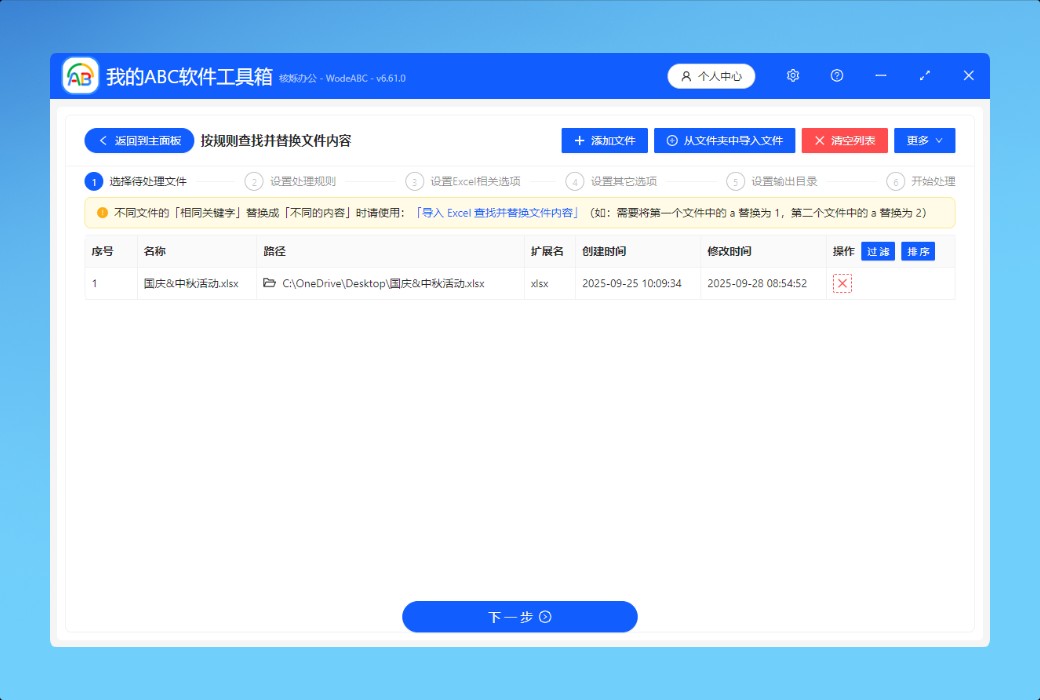Click the ABC app logo icon
Image resolution: width=1040 pixels, height=700 pixels.
click(80, 76)
